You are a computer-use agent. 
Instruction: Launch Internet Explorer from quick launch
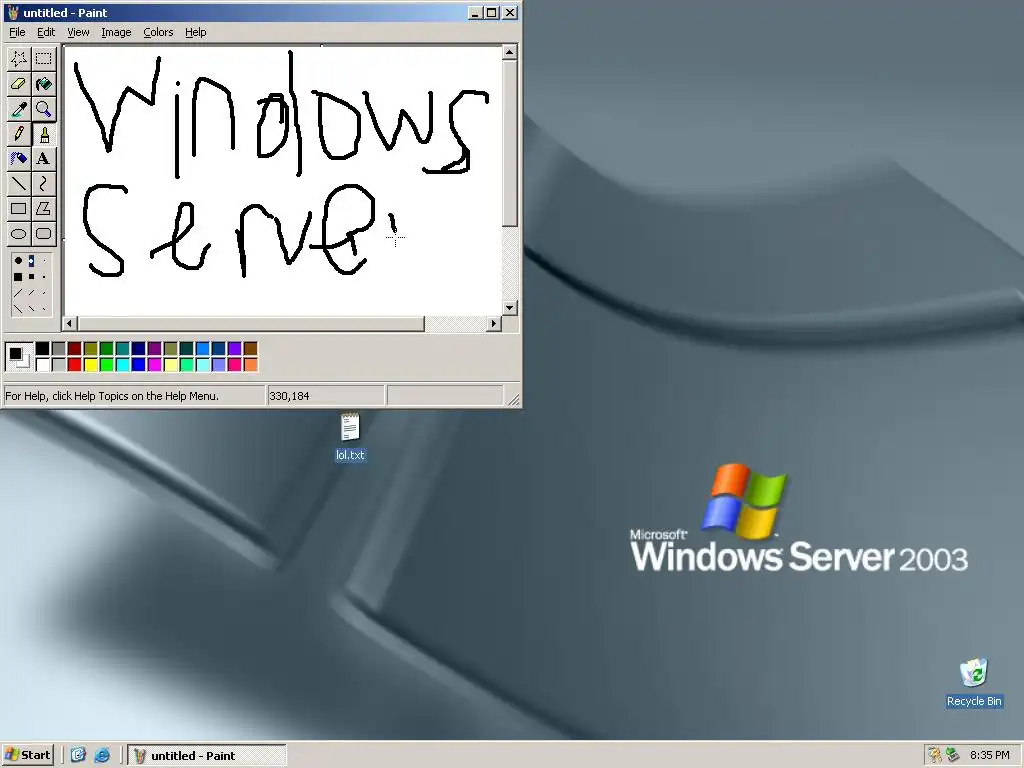[103, 755]
